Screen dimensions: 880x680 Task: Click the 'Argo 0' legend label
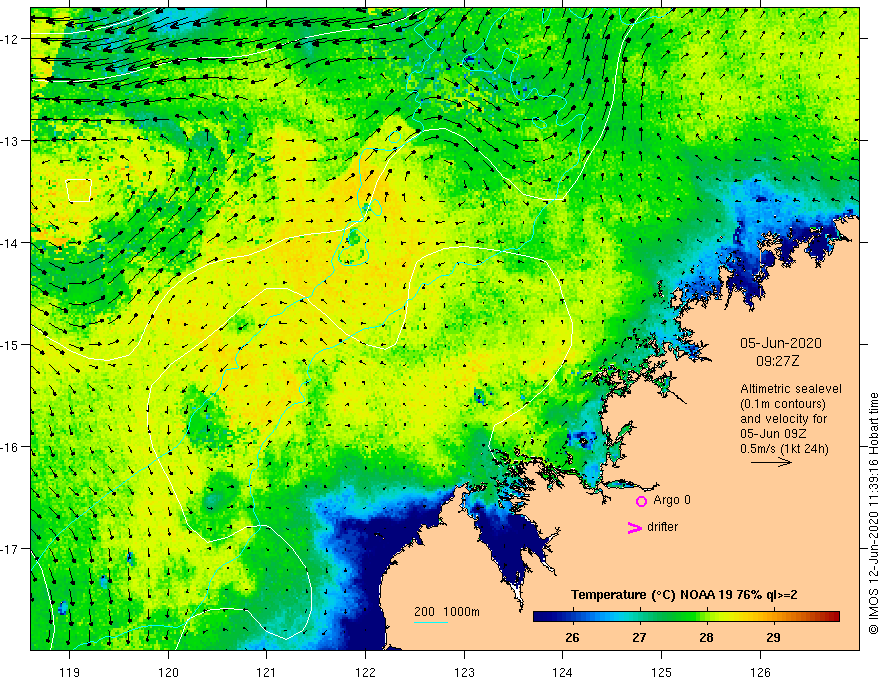click(x=672, y=500)
